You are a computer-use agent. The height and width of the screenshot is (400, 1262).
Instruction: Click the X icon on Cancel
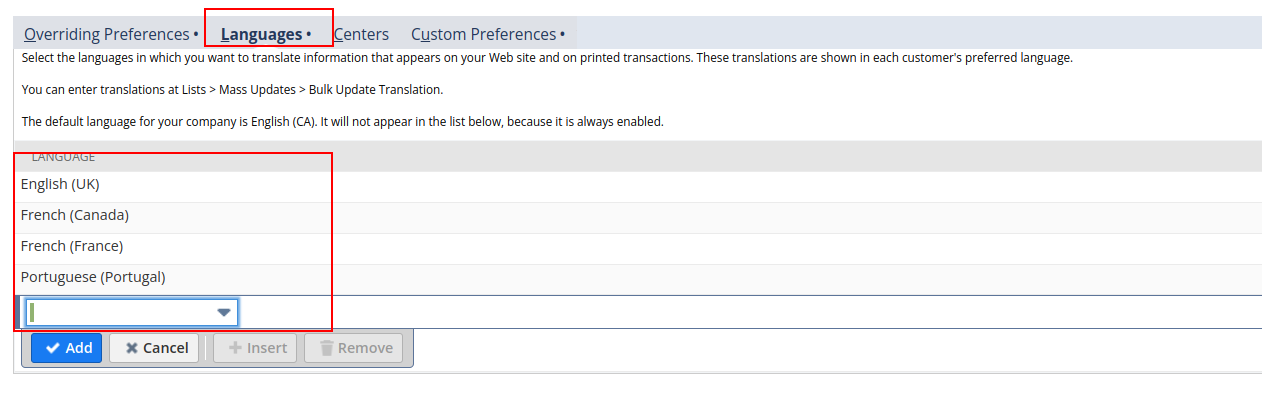pos(131,348)
